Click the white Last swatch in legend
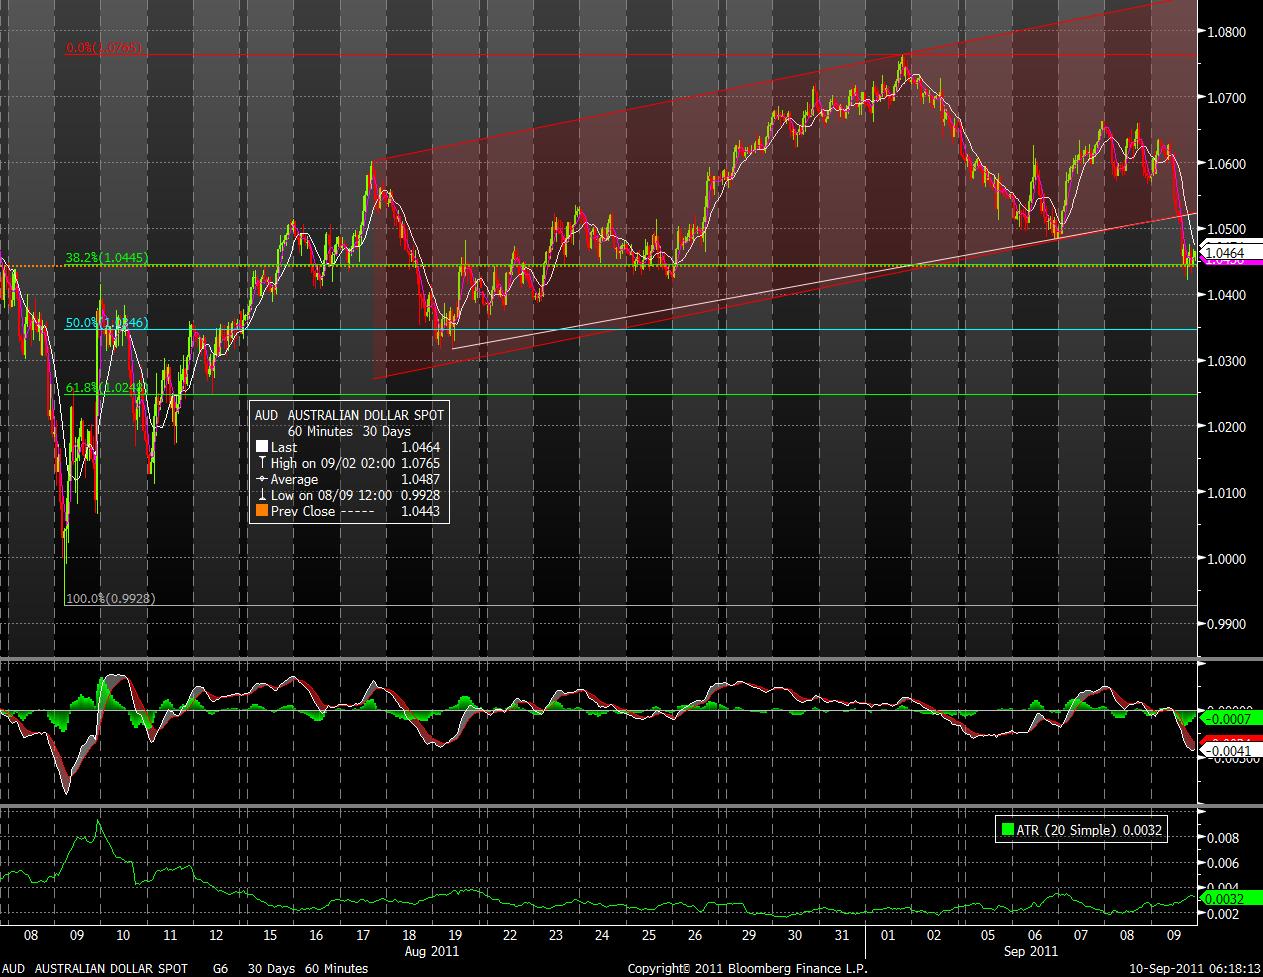1263x977 pixels. tap(262, 448)
